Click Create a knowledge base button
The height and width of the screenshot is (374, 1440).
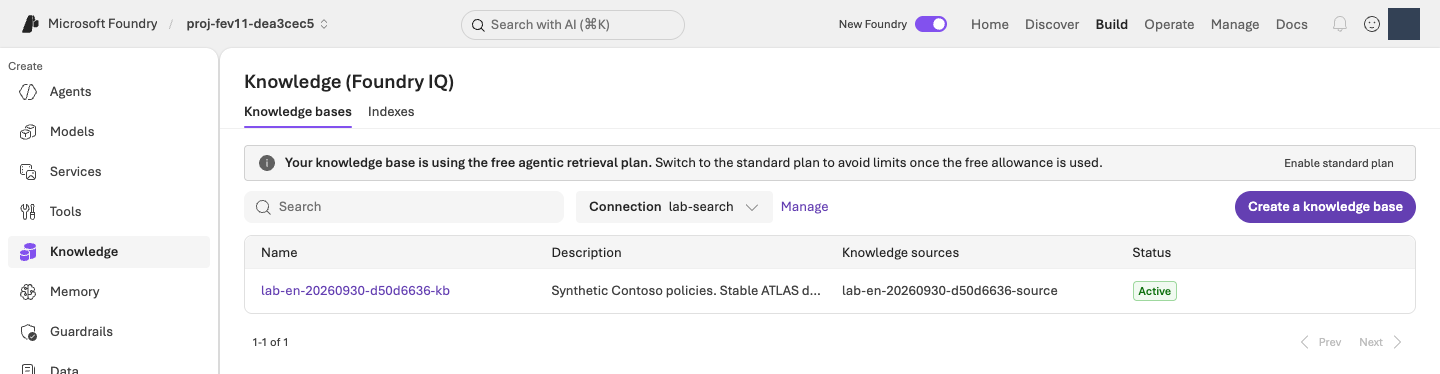(x=1325, y=207)
